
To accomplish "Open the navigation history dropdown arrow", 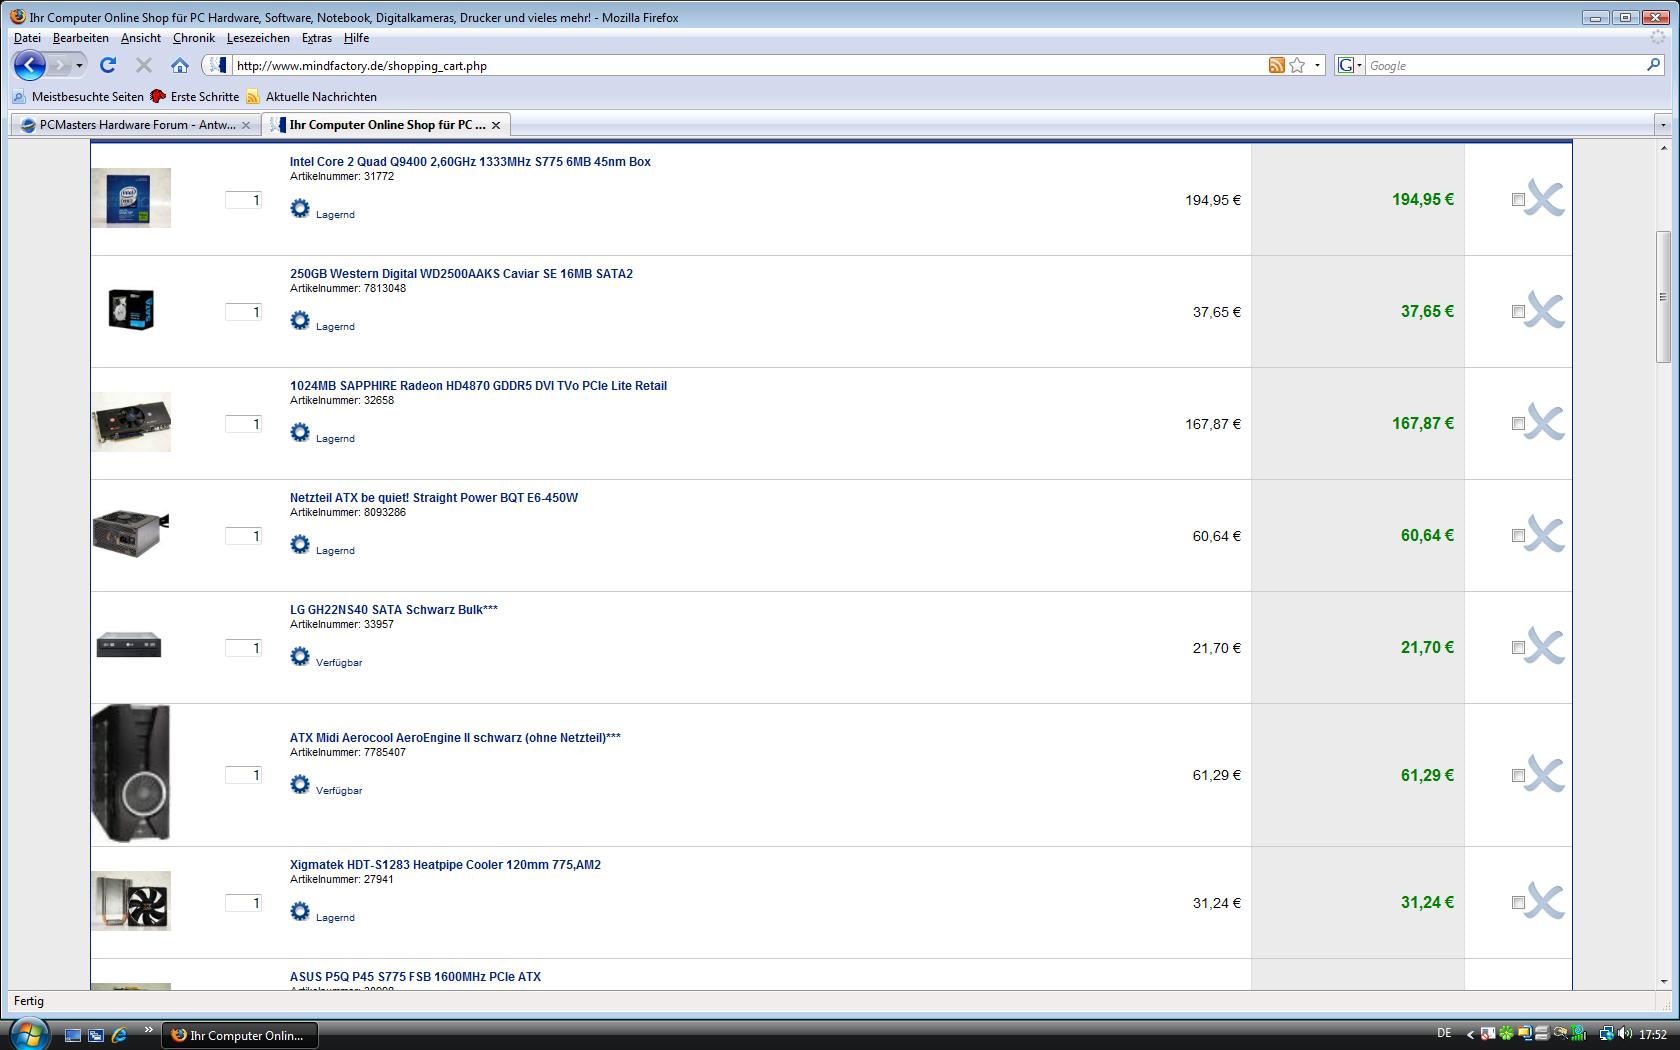I will tap(80, 66).
